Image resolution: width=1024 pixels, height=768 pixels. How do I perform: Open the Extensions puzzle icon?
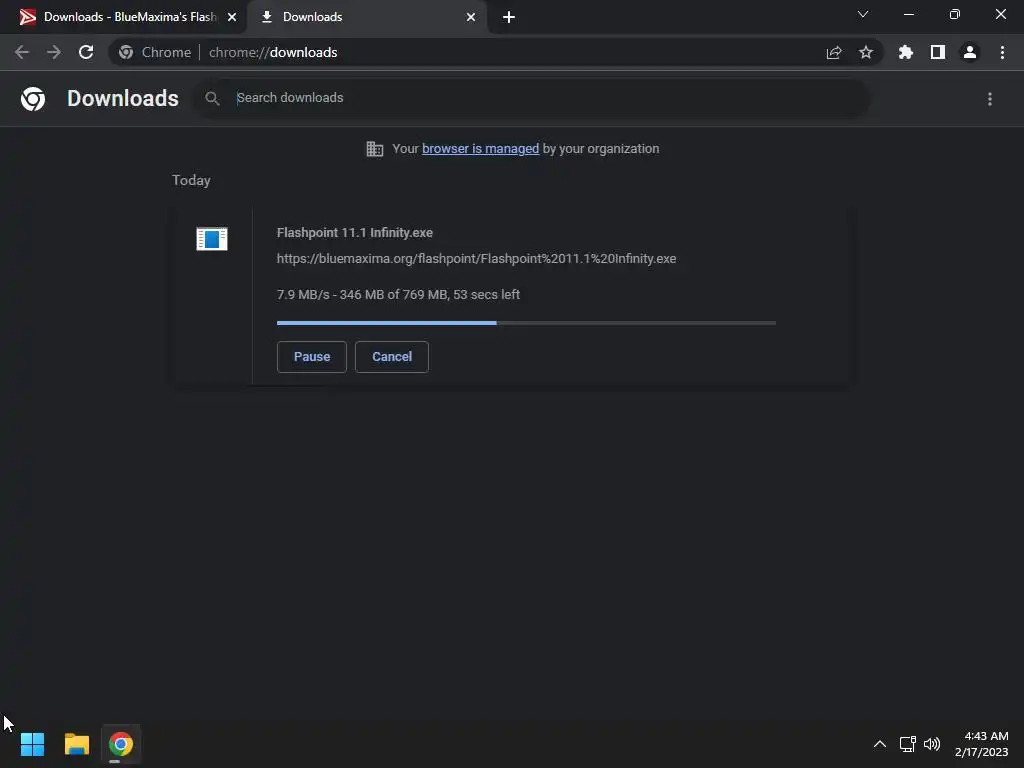tap(906, 52)
